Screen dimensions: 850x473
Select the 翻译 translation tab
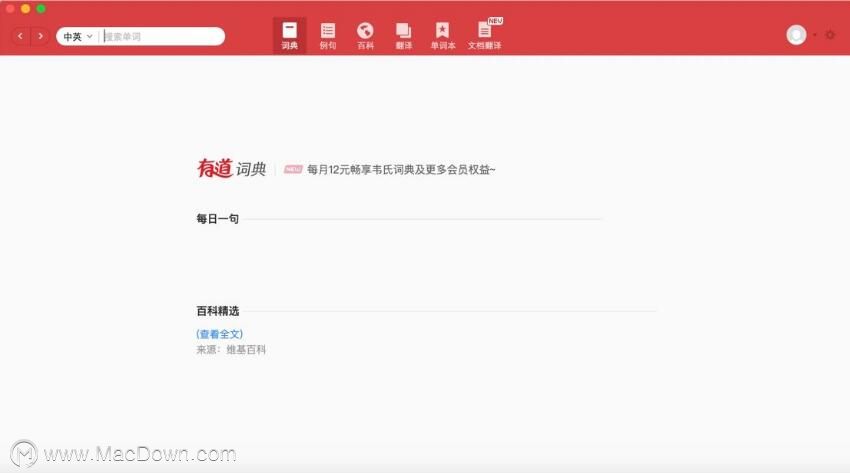pos(403,36)
